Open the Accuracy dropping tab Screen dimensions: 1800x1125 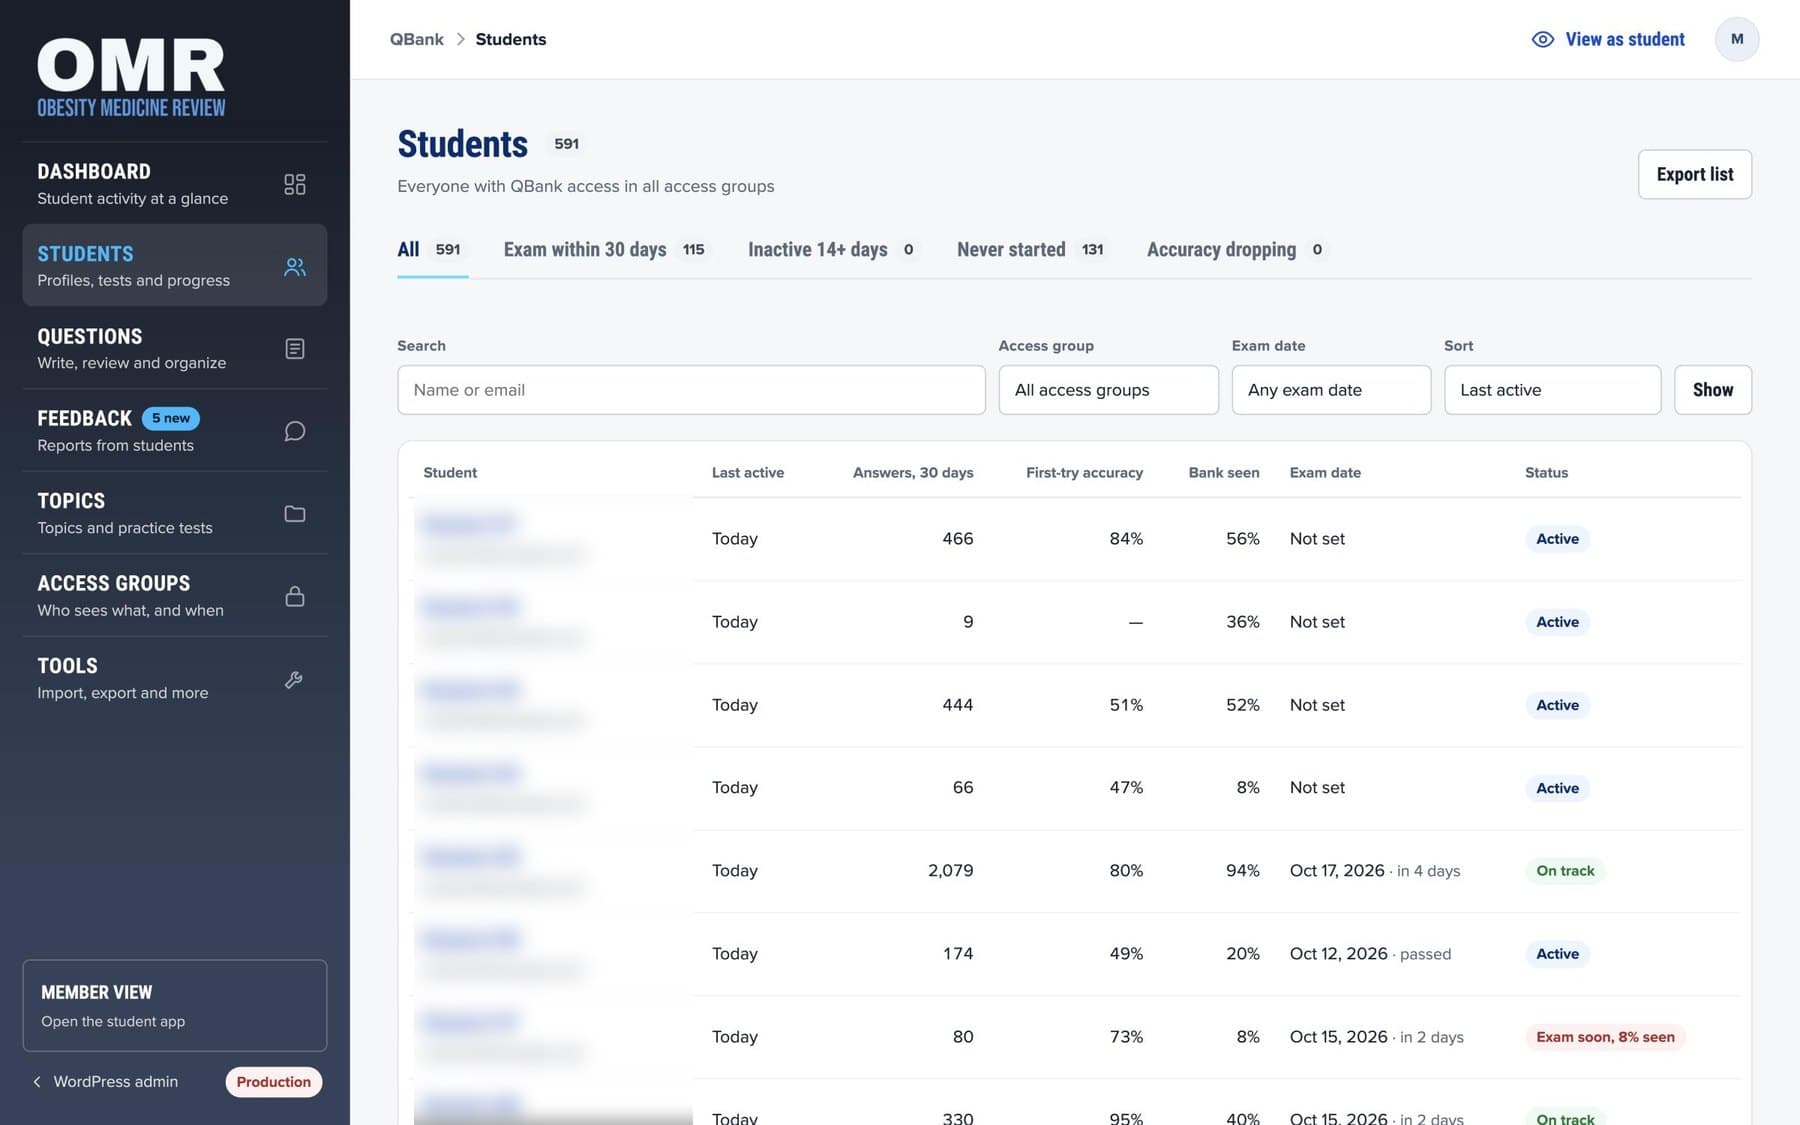click(1236, 250)
